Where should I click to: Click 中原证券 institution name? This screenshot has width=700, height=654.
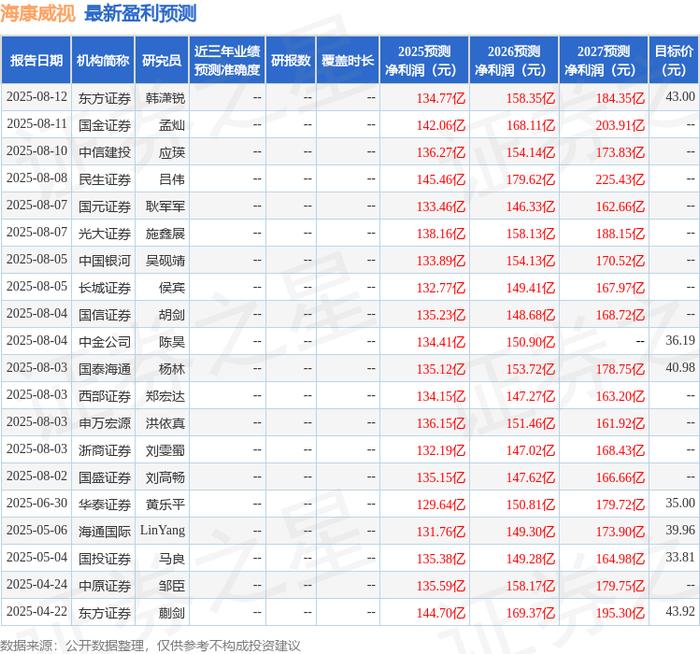(104, 586)
